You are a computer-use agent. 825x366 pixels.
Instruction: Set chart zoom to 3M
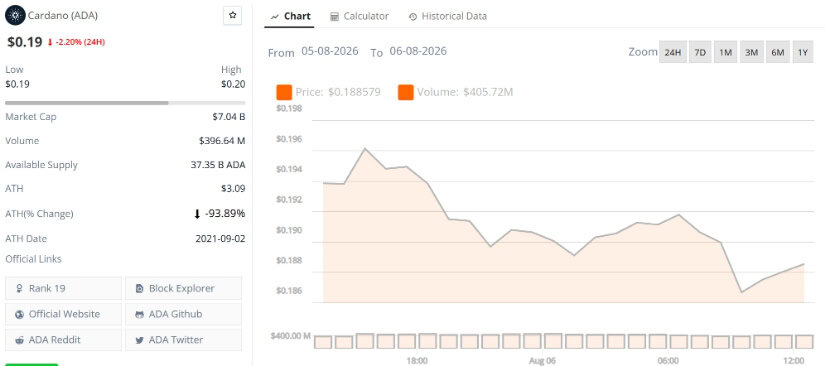pos(751,52)
